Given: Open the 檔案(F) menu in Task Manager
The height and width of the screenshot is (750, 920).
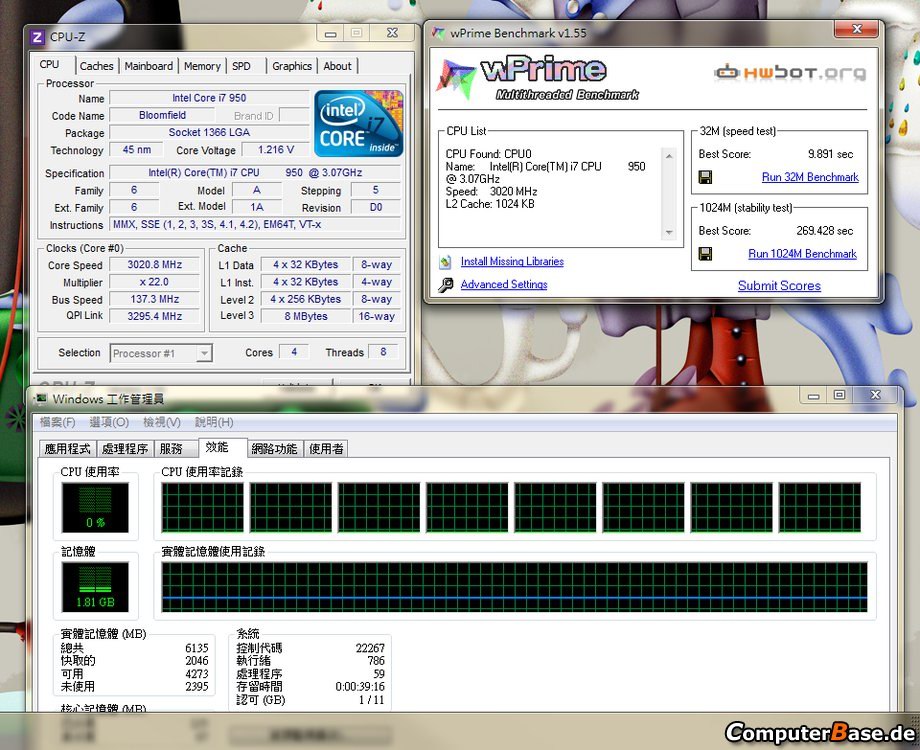Looking at the screenshot, I should point(57,423).
